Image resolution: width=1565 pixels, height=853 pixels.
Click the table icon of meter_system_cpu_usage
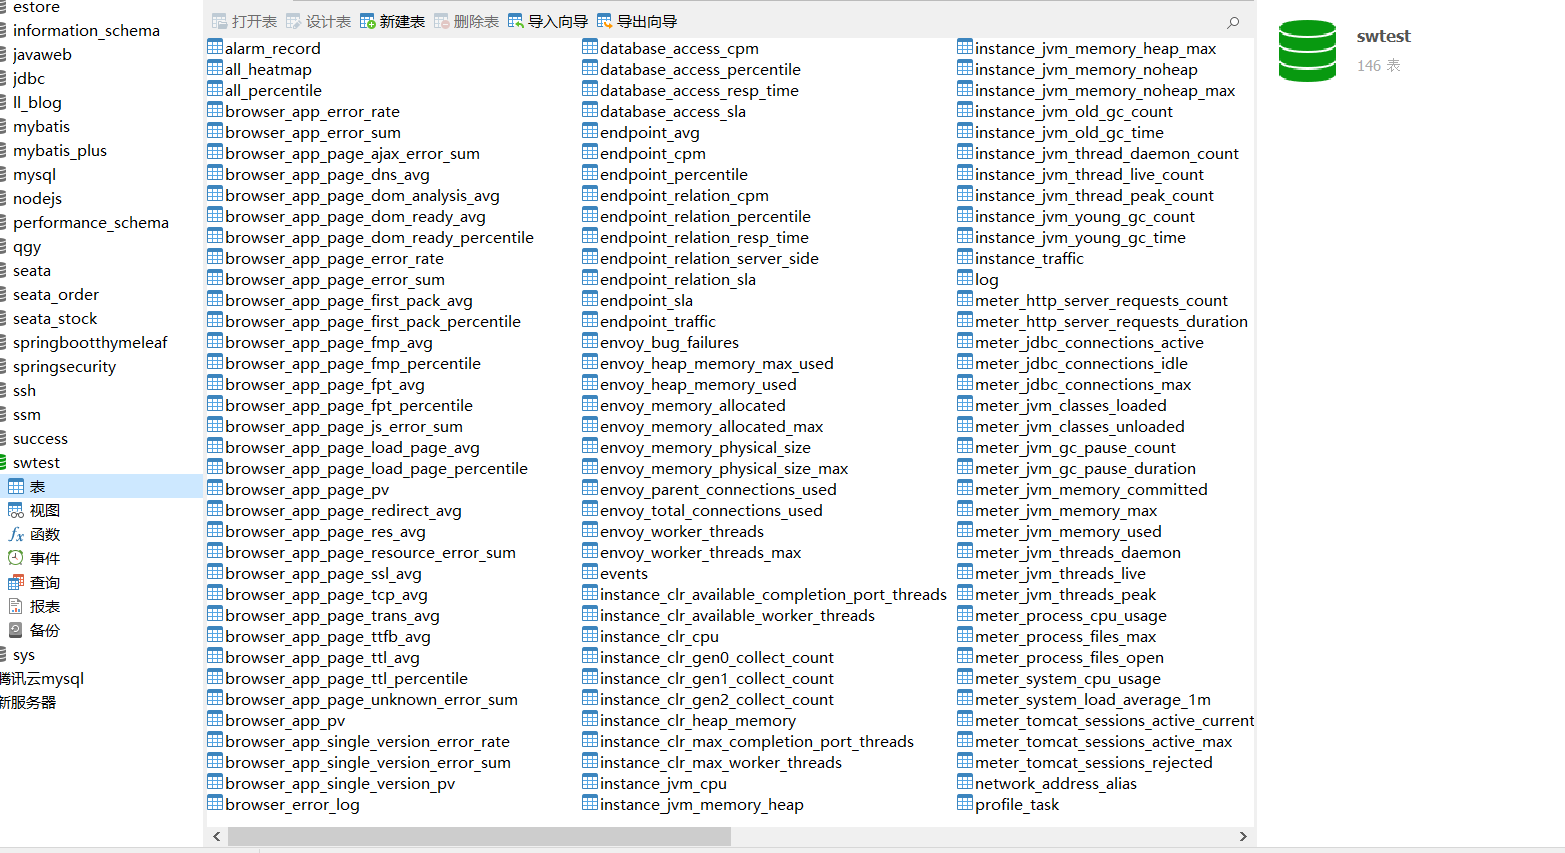click(x=965, y=677)
